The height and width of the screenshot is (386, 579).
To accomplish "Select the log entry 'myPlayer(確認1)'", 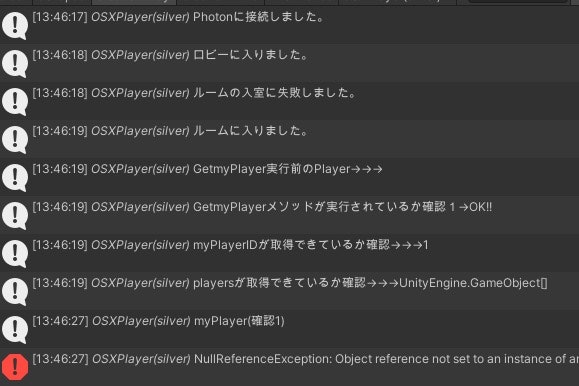I will coord(290,330).
